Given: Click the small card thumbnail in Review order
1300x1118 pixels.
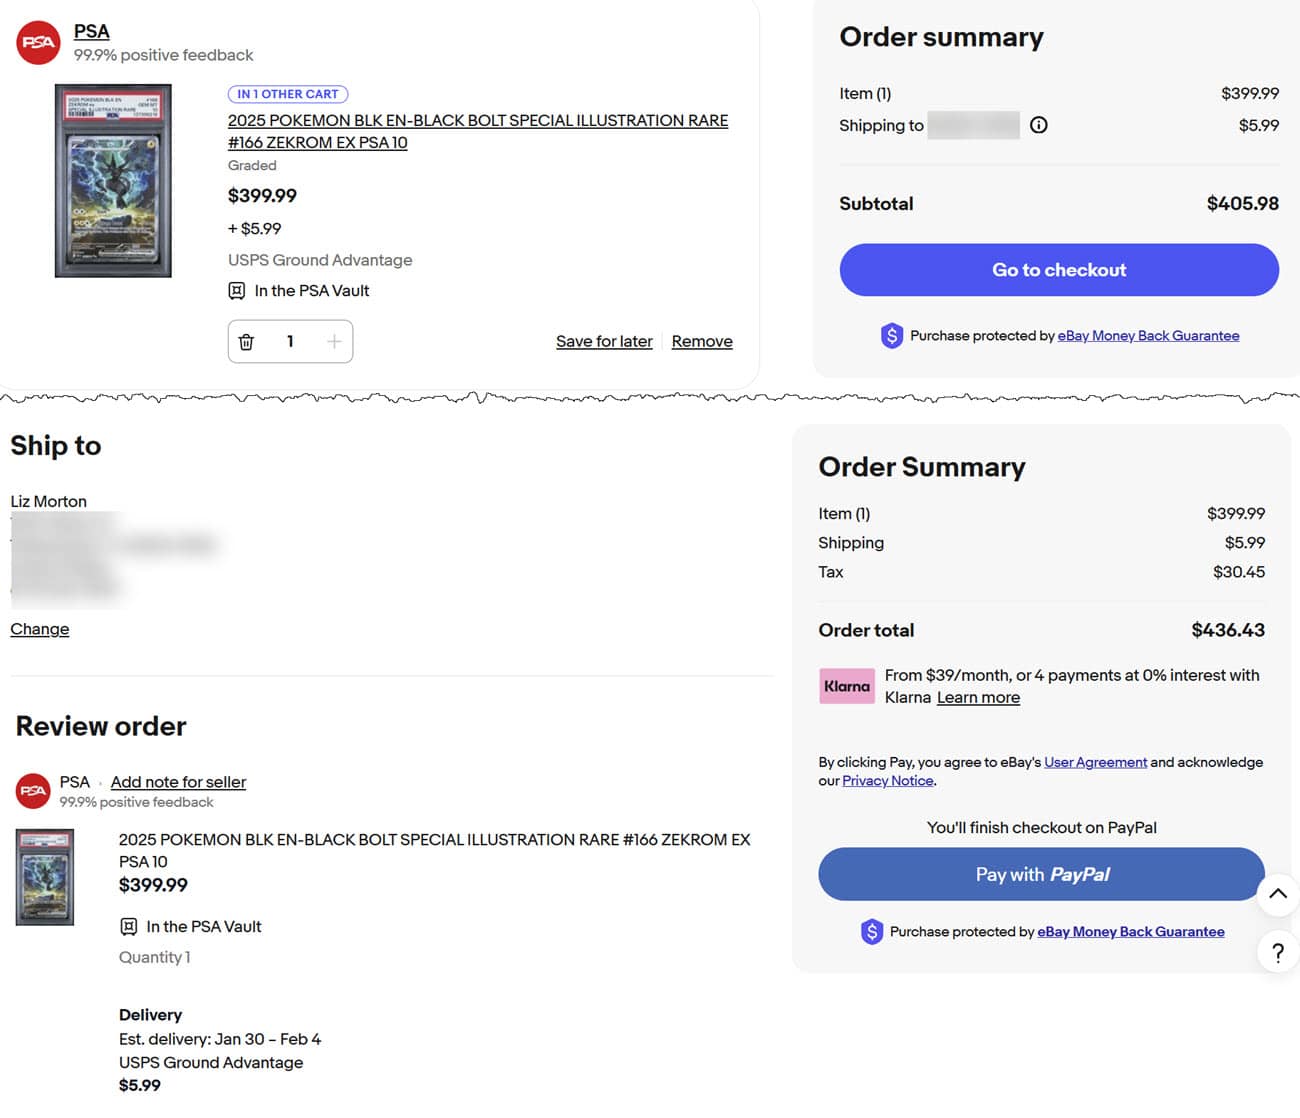Looking at the screenshot, I should point(45,877).
